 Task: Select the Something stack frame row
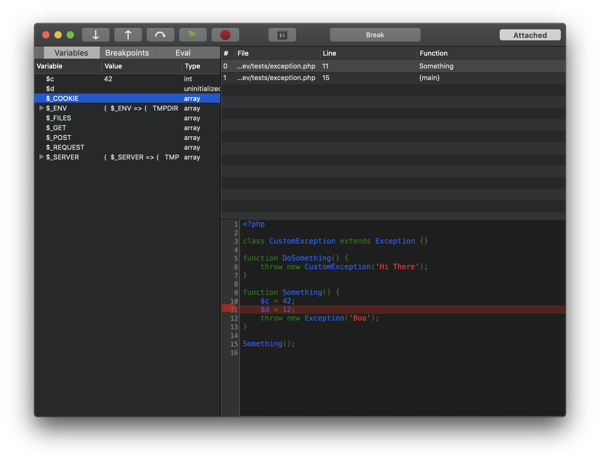pyautogui.click(x=390, y=66)
